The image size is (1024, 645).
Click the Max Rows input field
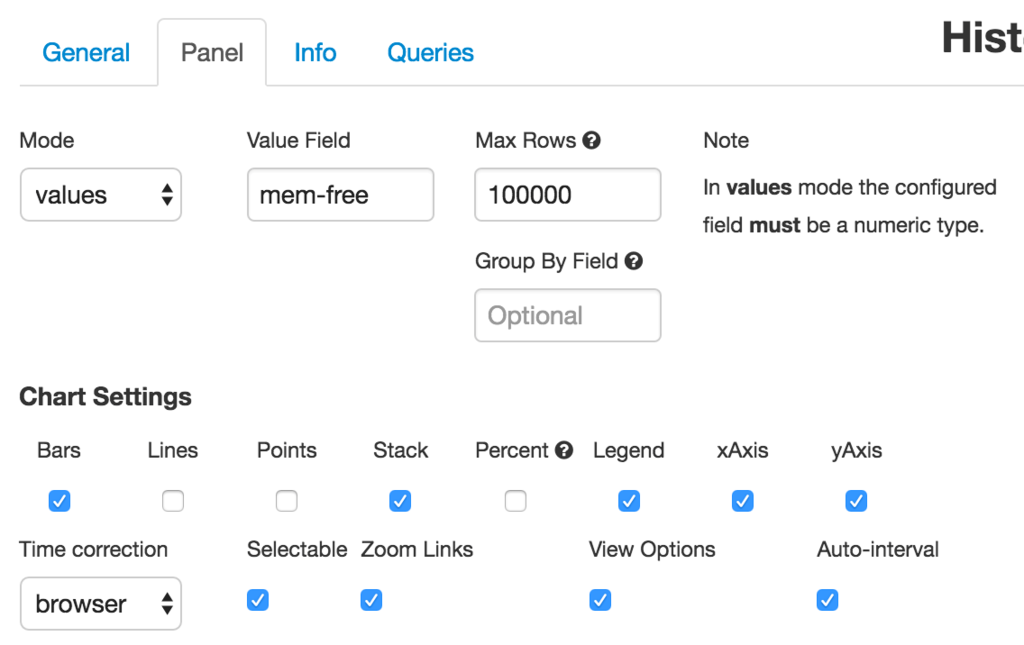tap(568, 195)
